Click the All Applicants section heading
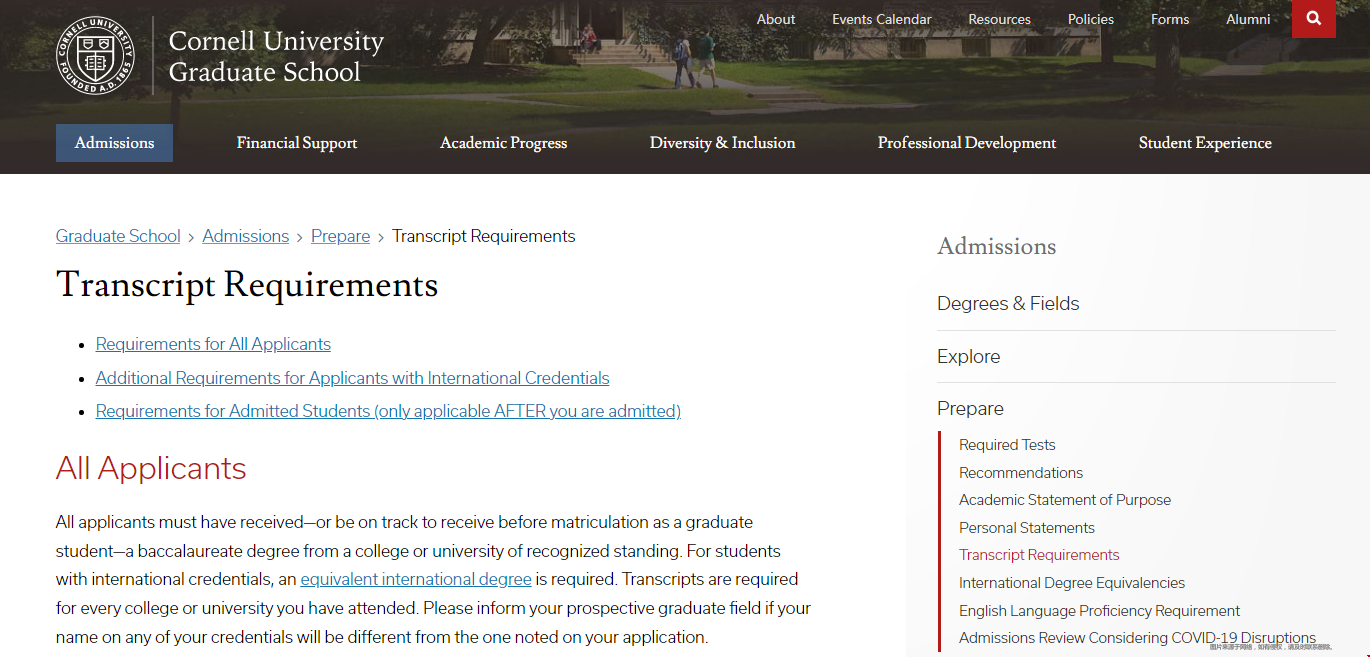 tap(151, 469)
